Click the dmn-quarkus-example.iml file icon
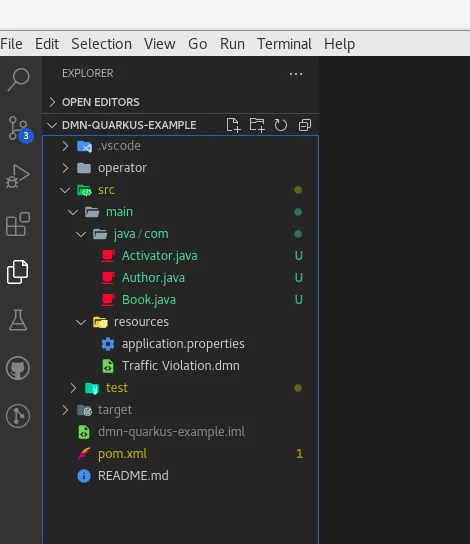470x544 pixels. (84, 432)
